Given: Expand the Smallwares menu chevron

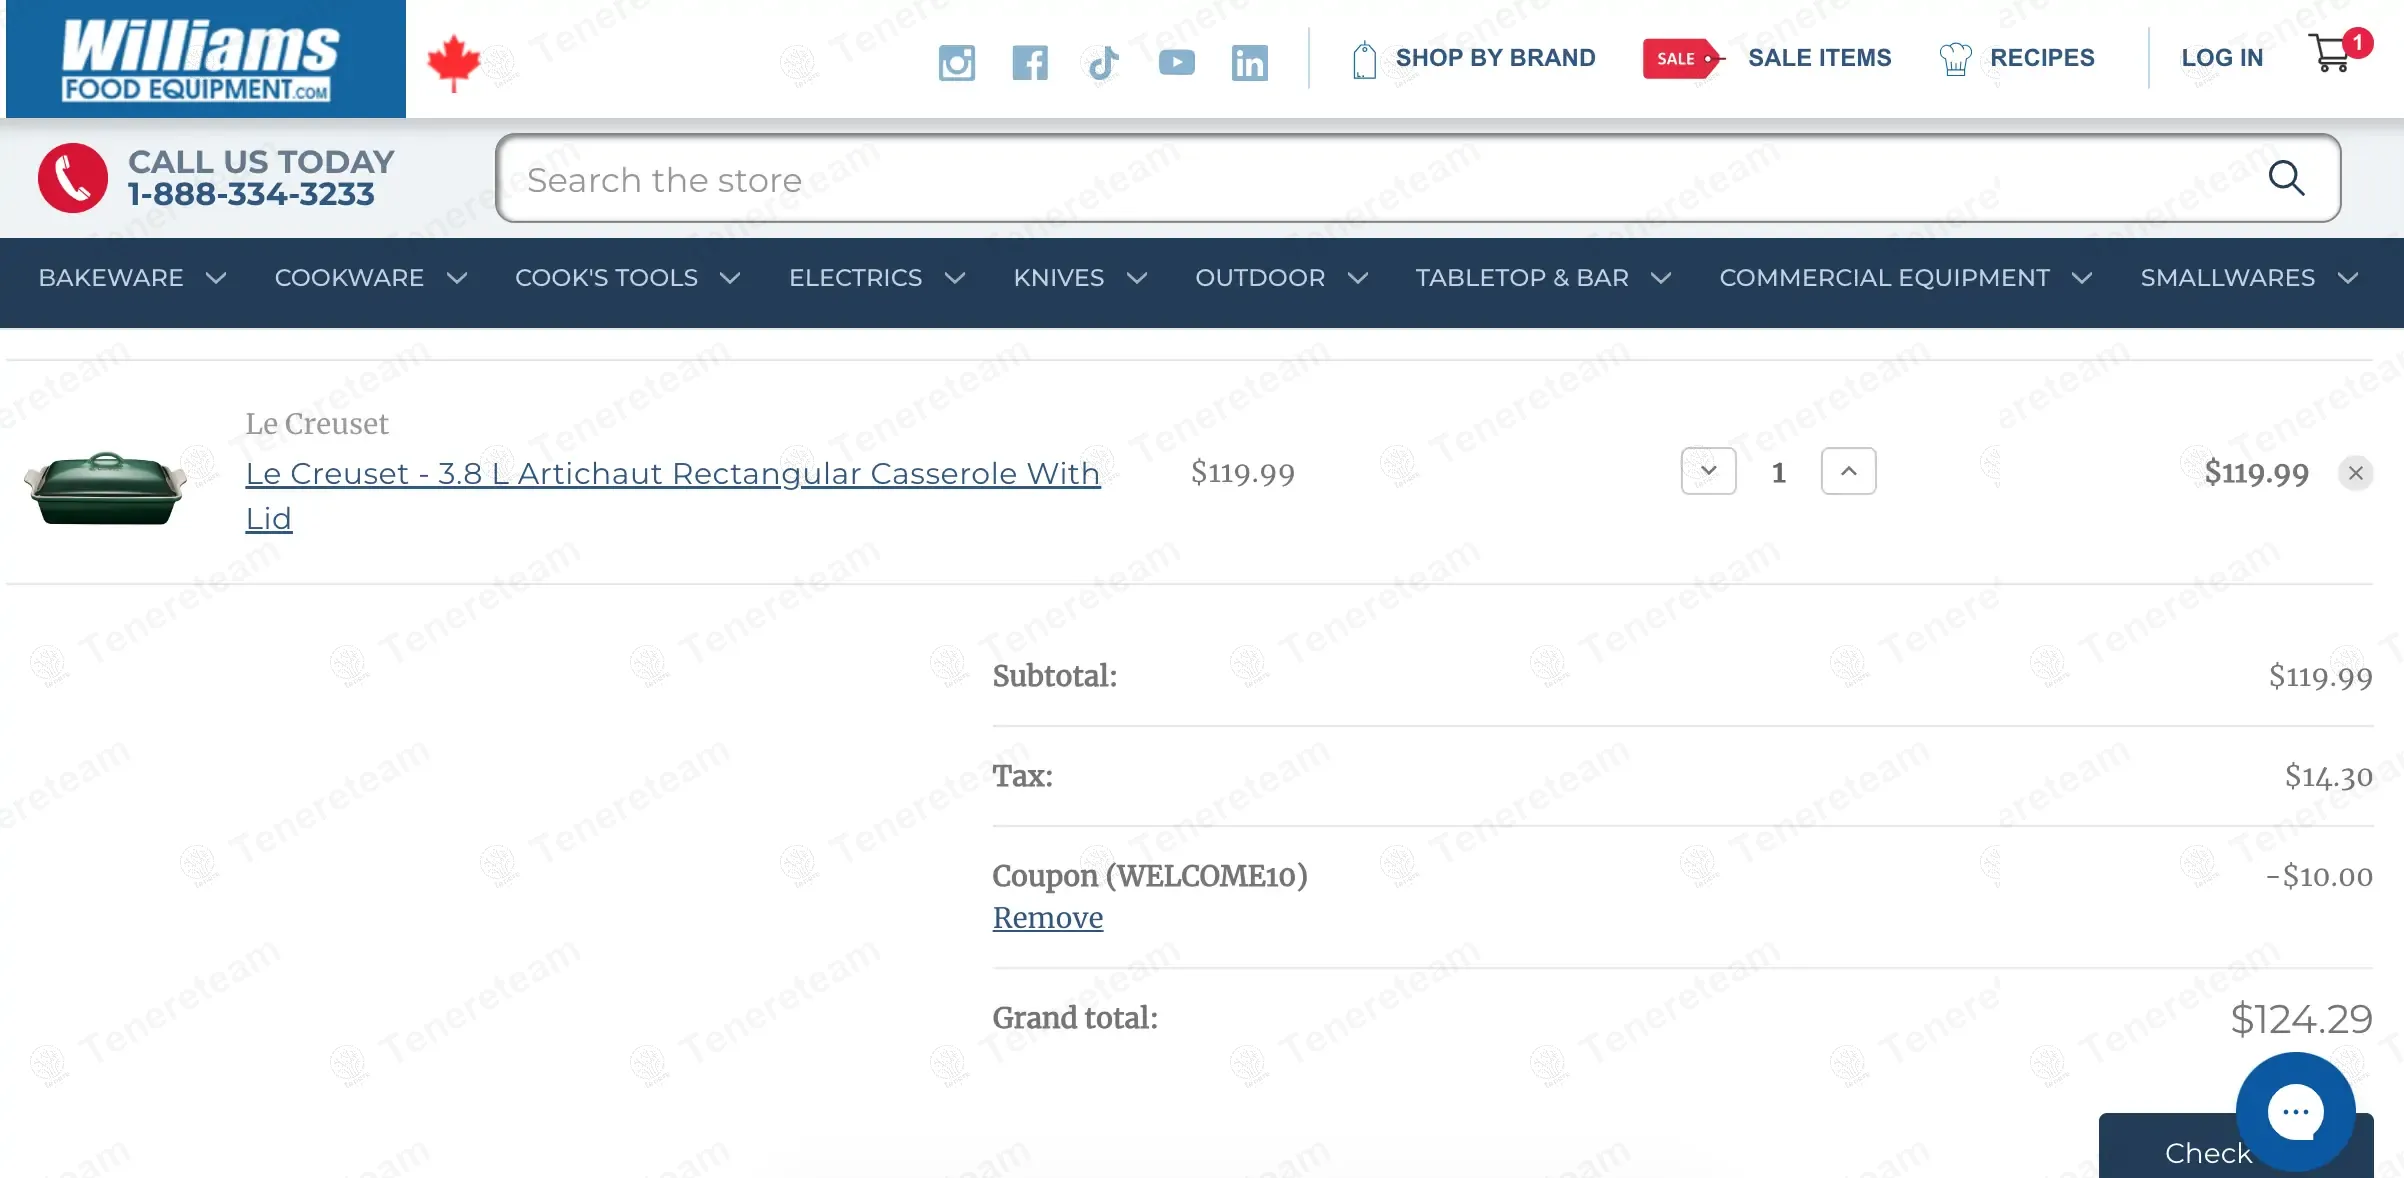Looking at the screenshot, I should 2348,278.
